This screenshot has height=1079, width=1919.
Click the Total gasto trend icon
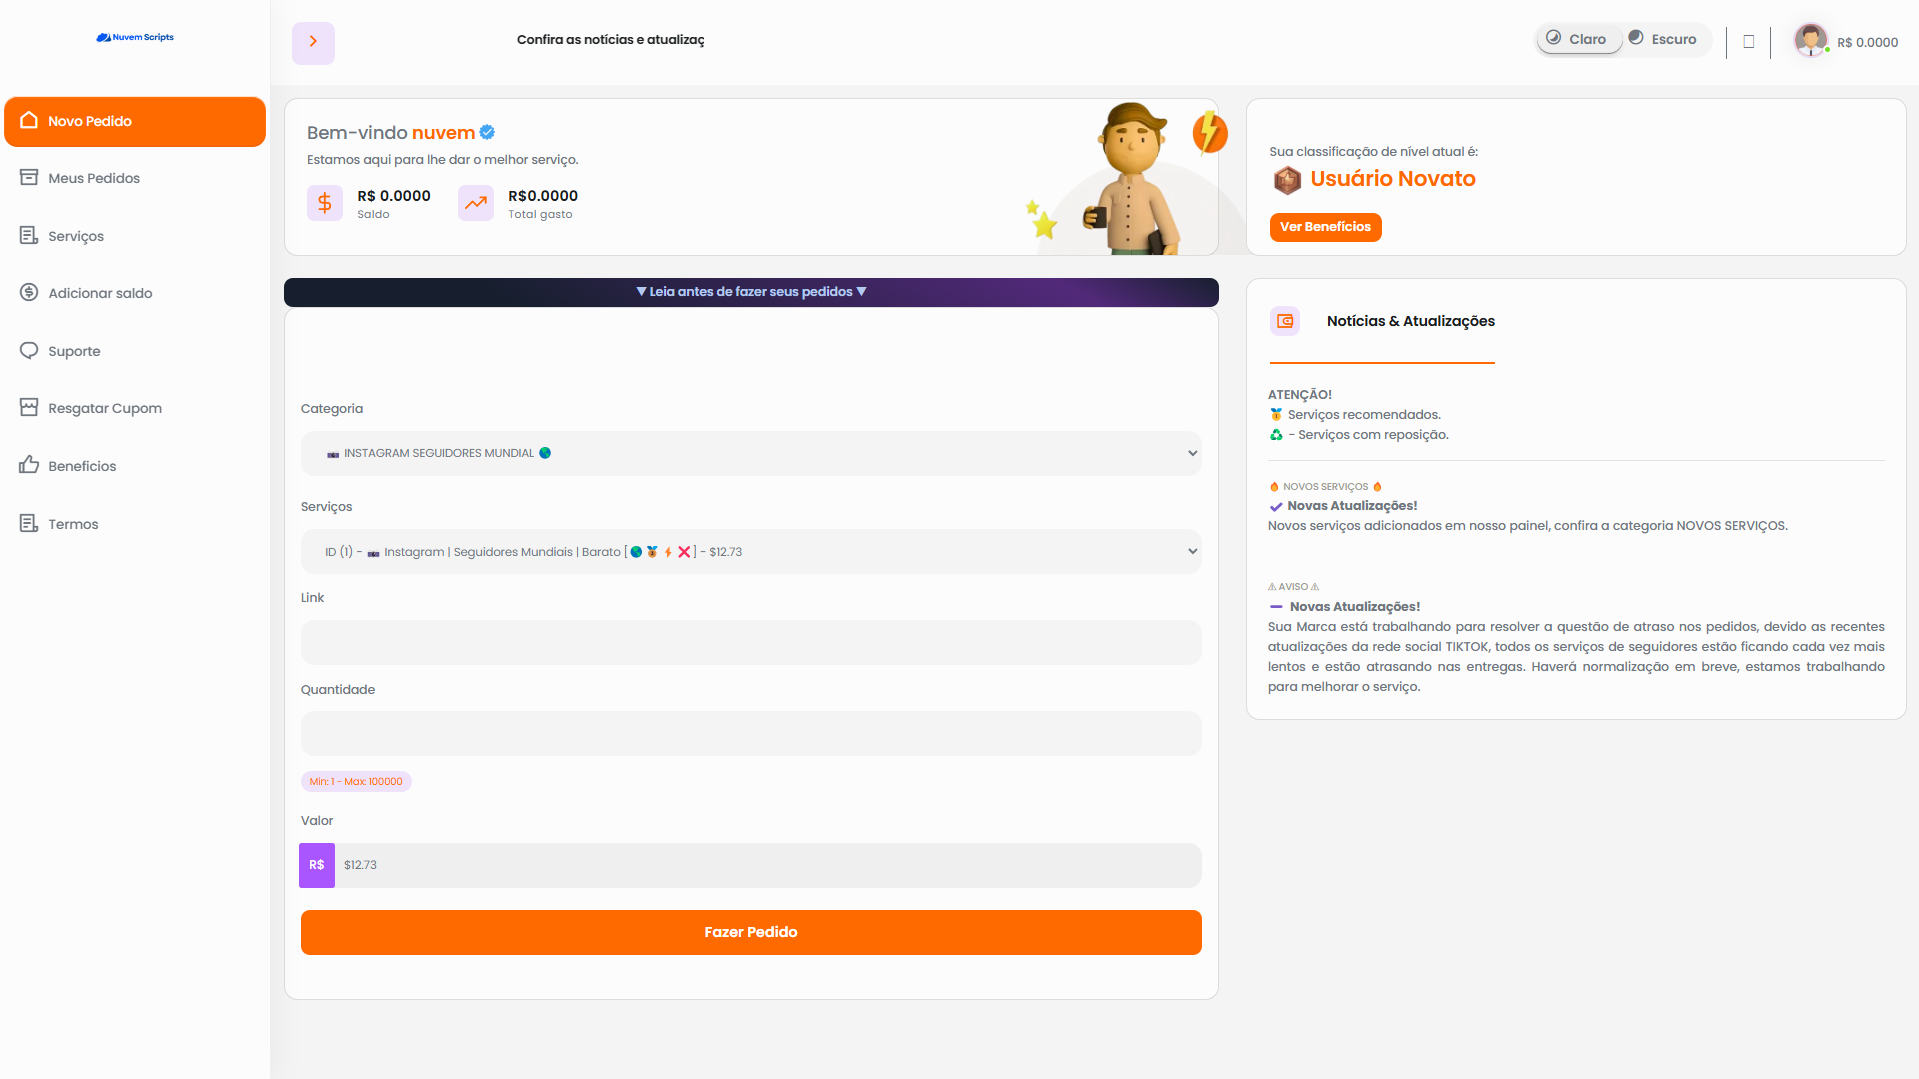coord(476,203)
